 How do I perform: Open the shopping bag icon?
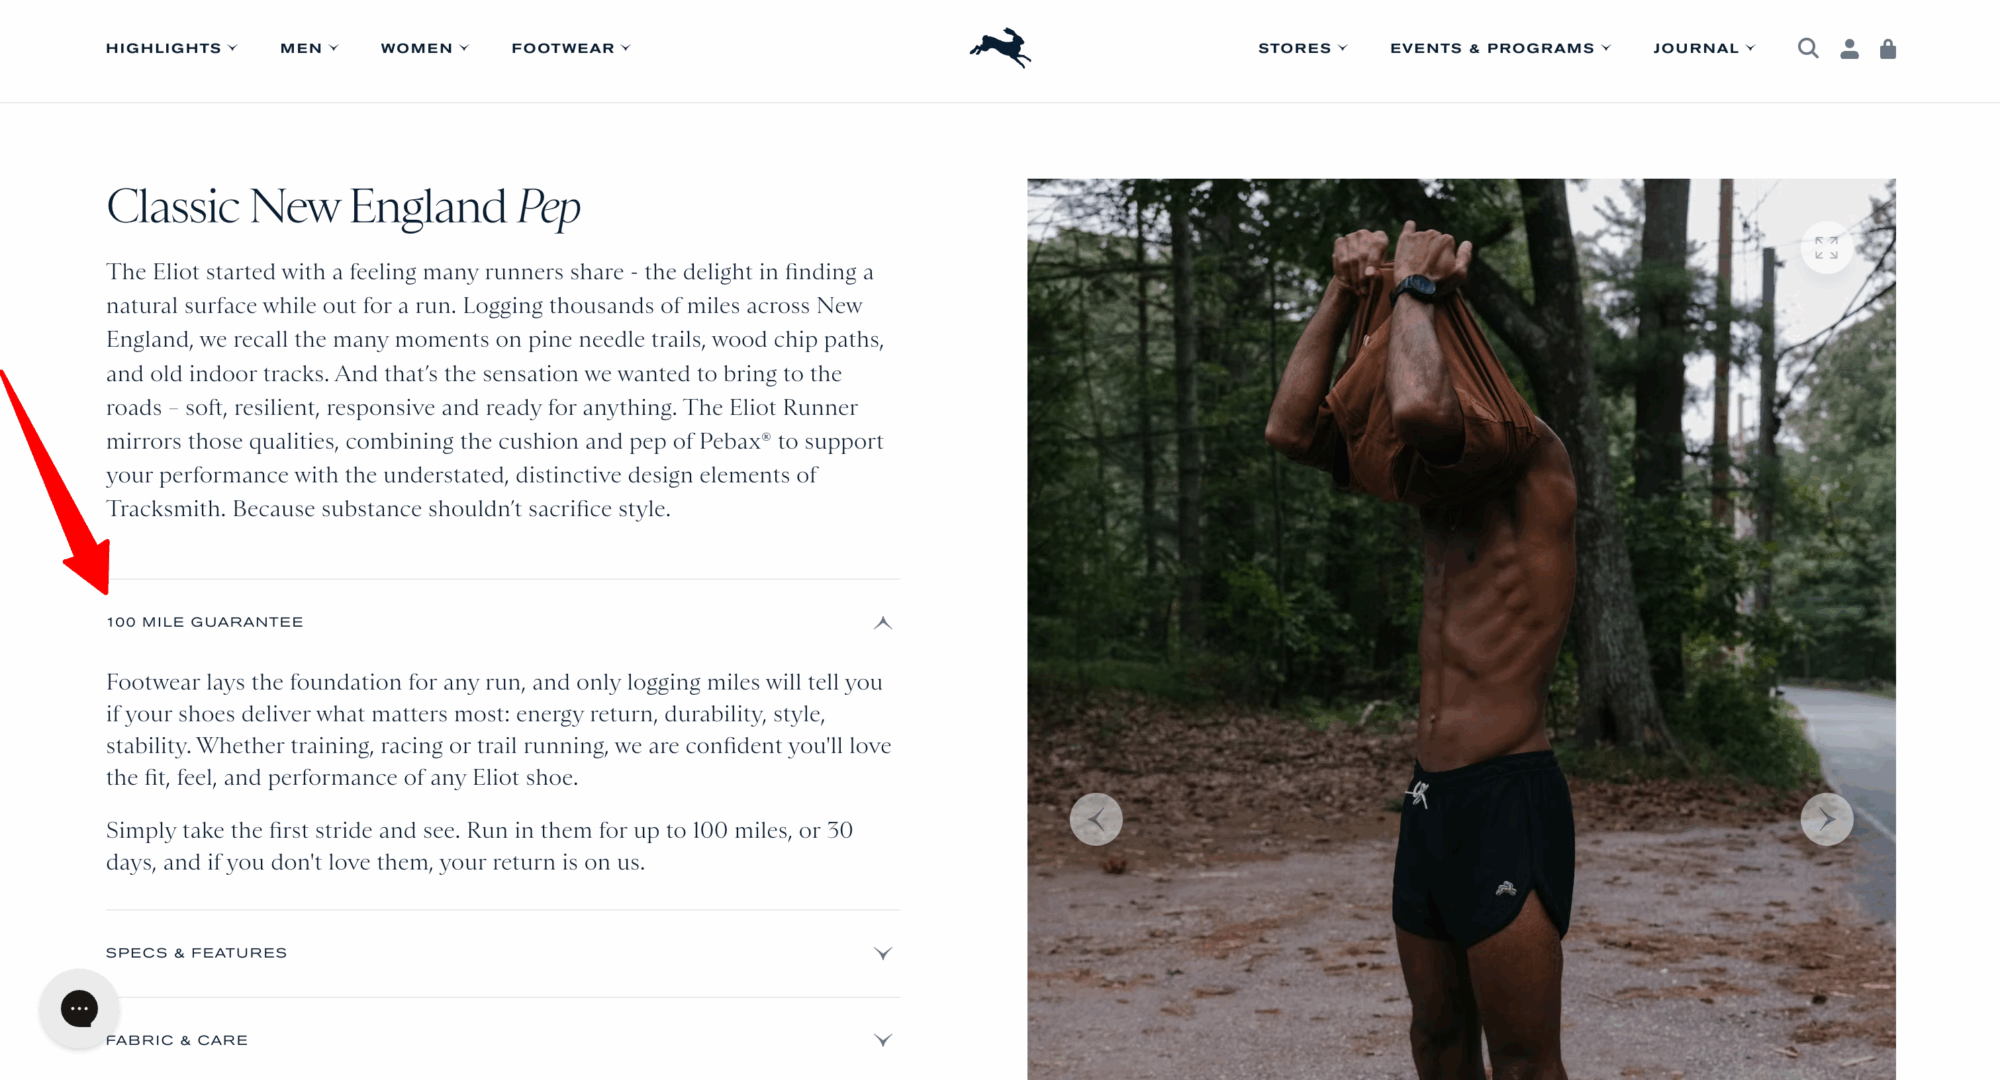tap(1888, 48)
